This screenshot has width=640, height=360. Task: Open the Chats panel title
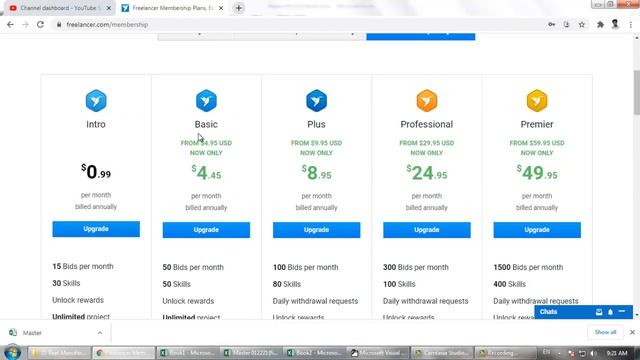[x=548, y=312]
